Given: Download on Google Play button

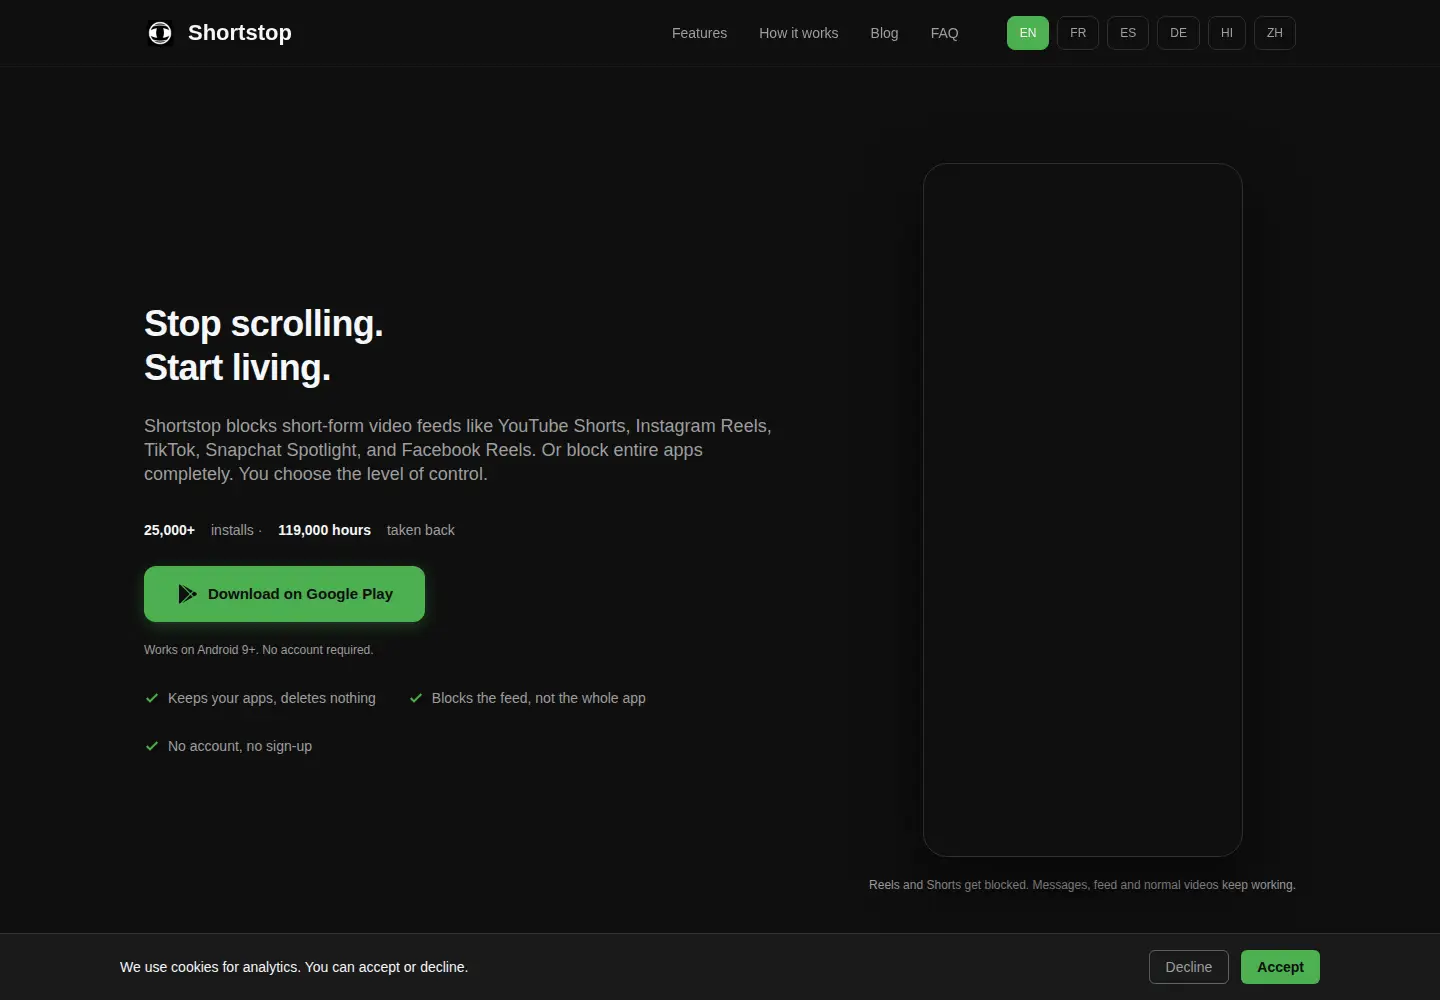Looking at the screenshot, I should tap(284, 594).
